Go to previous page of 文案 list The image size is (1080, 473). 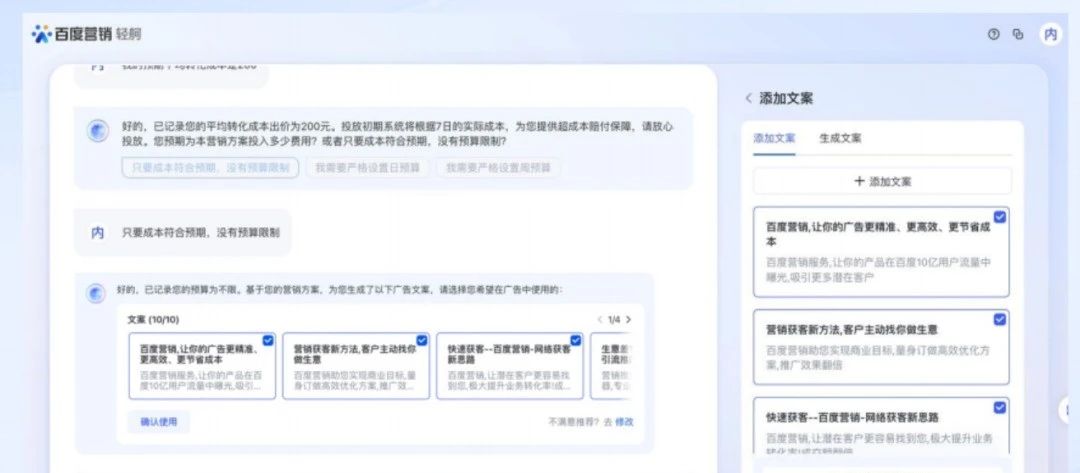point(600,319)
